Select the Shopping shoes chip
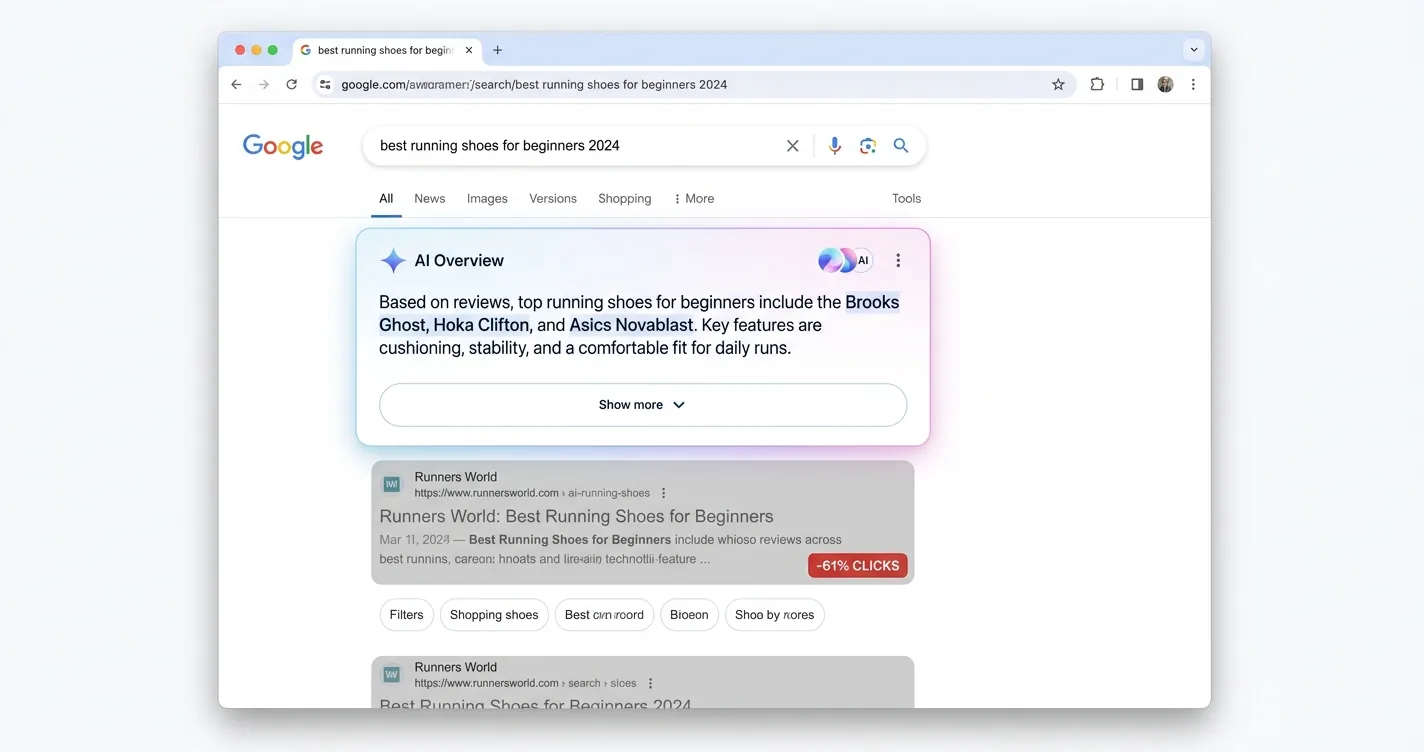This screenshot has height=752, width=1424. pyautogui.click(x=495, y=615)
